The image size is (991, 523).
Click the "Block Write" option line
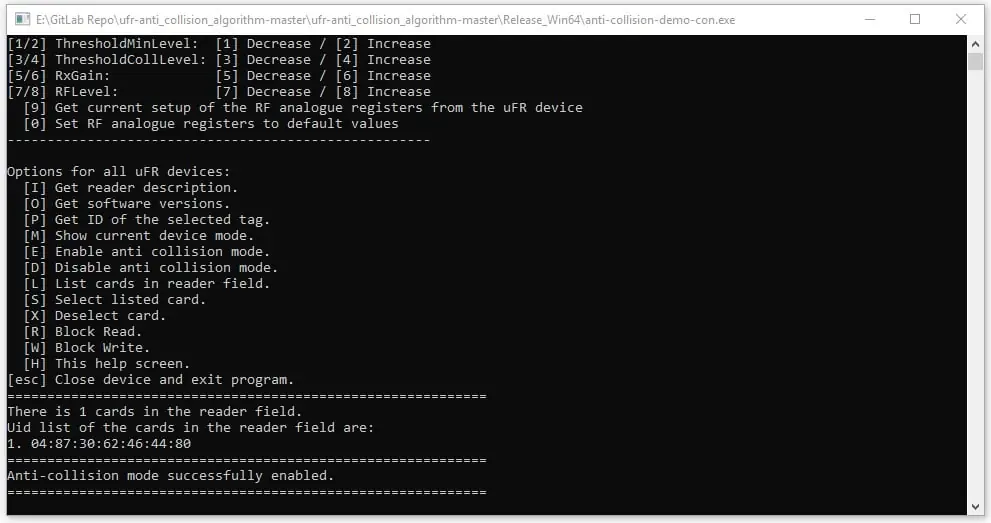click(x=87, y=347)
